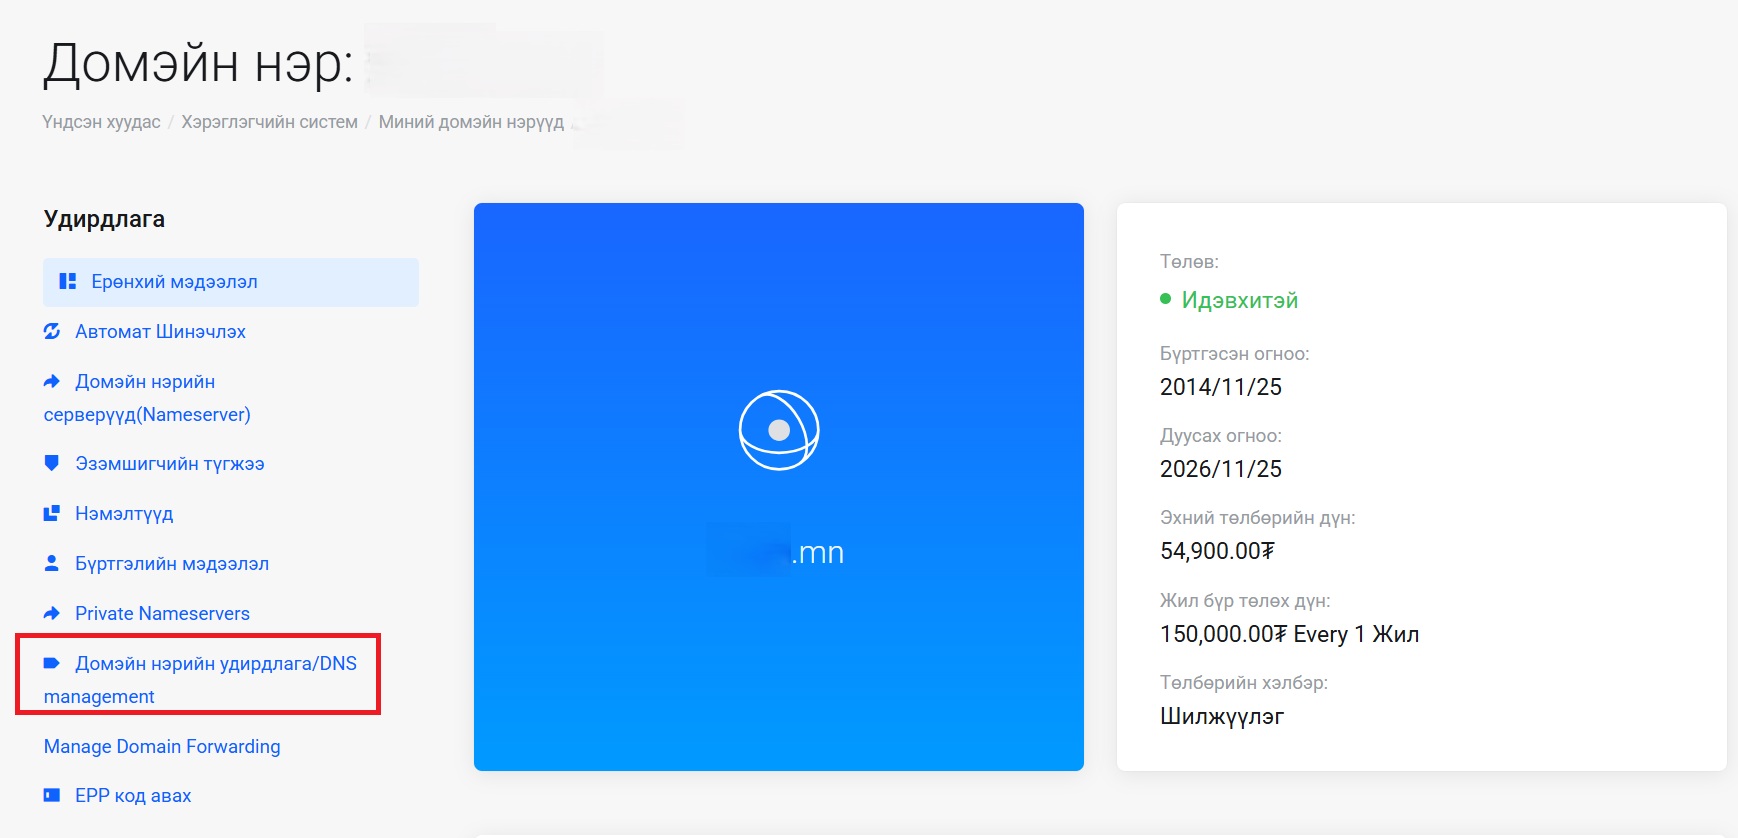Image resolution: width=1738 pixels, height=838 pixels.
Task: Click the refresh icon for Автомат Шинэчлэх
Action: pos(52,331)
